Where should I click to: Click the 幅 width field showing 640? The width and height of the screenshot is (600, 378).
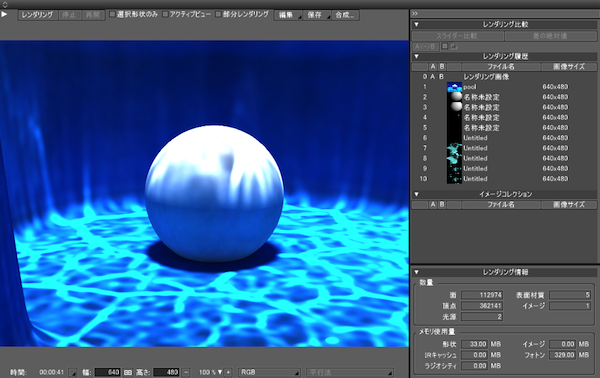108,372
